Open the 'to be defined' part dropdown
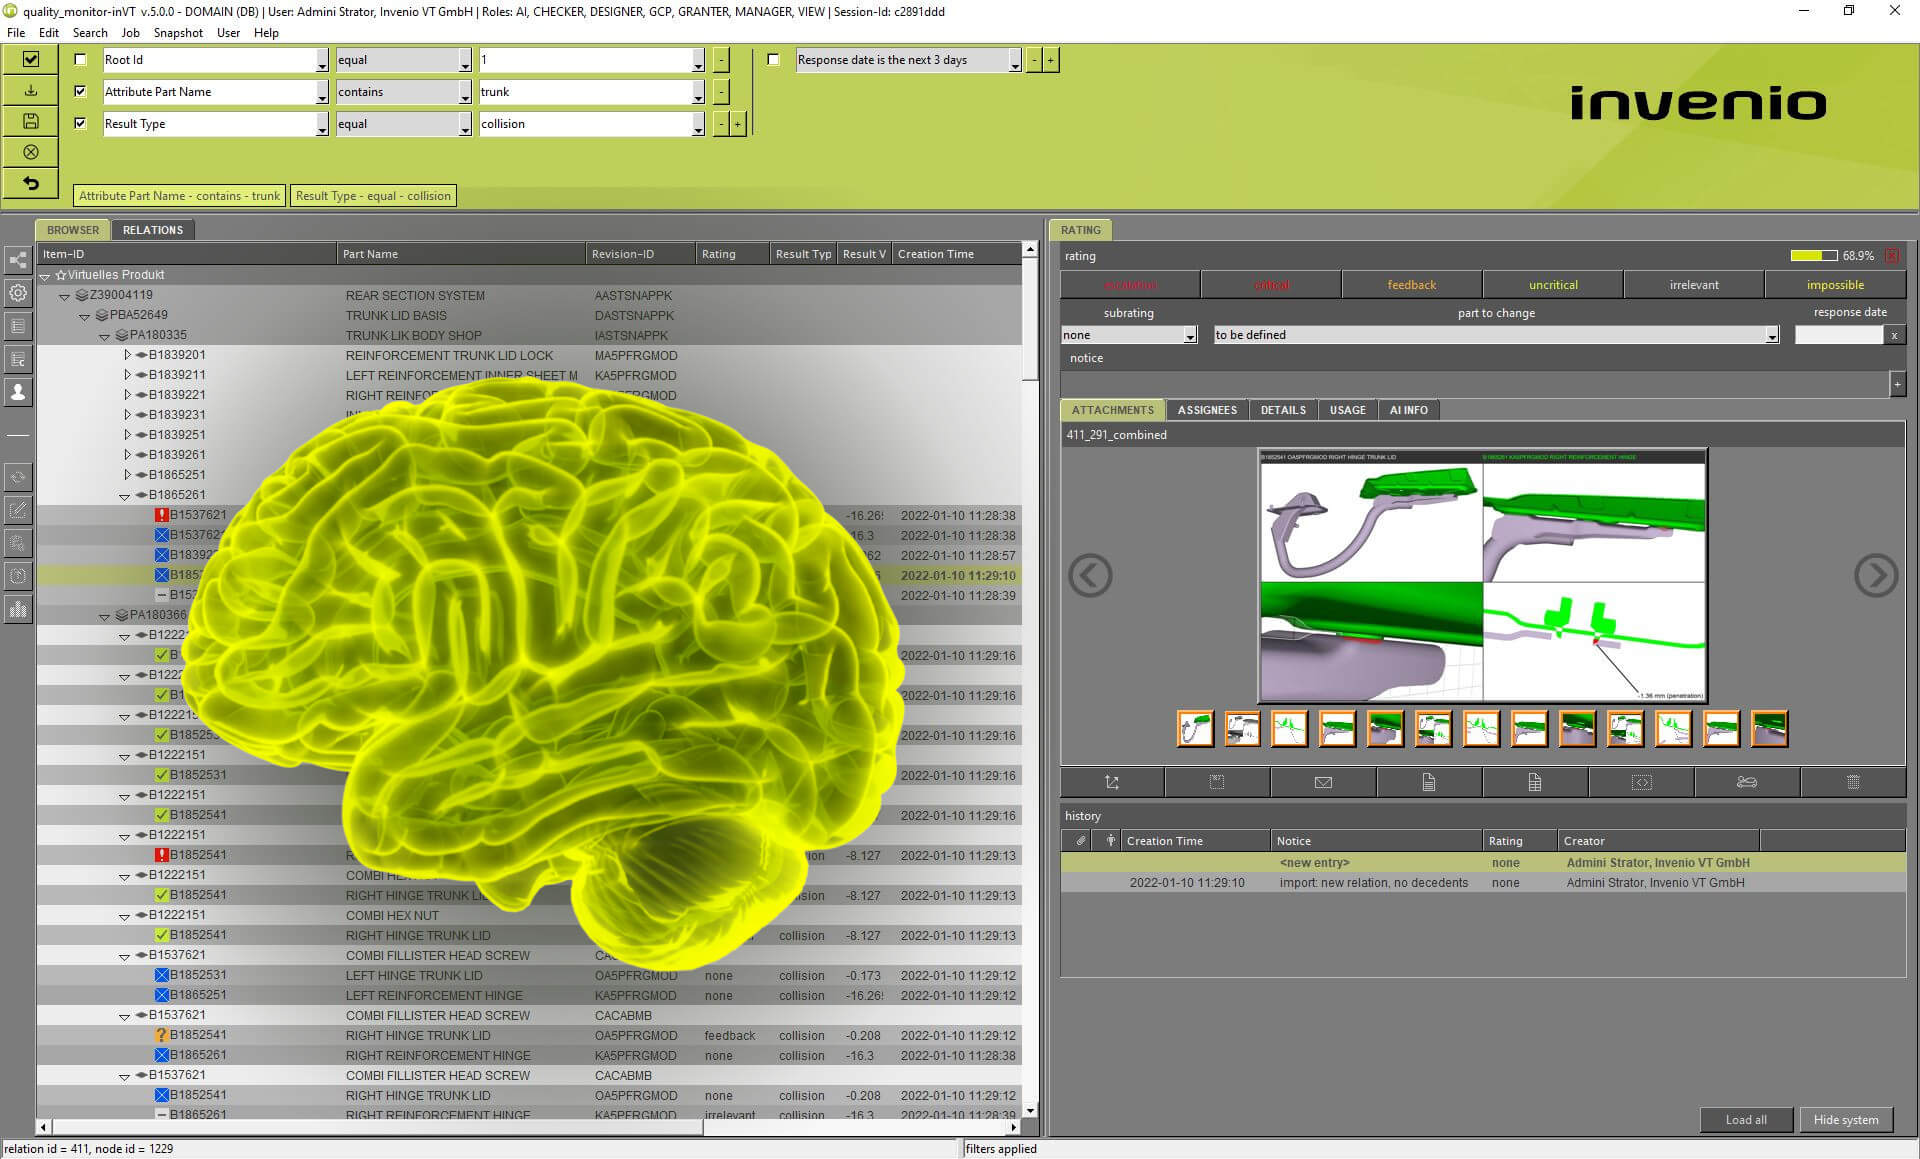Image resolution: width=1920 pixels, height=1159 pixels. [1772, 335]
